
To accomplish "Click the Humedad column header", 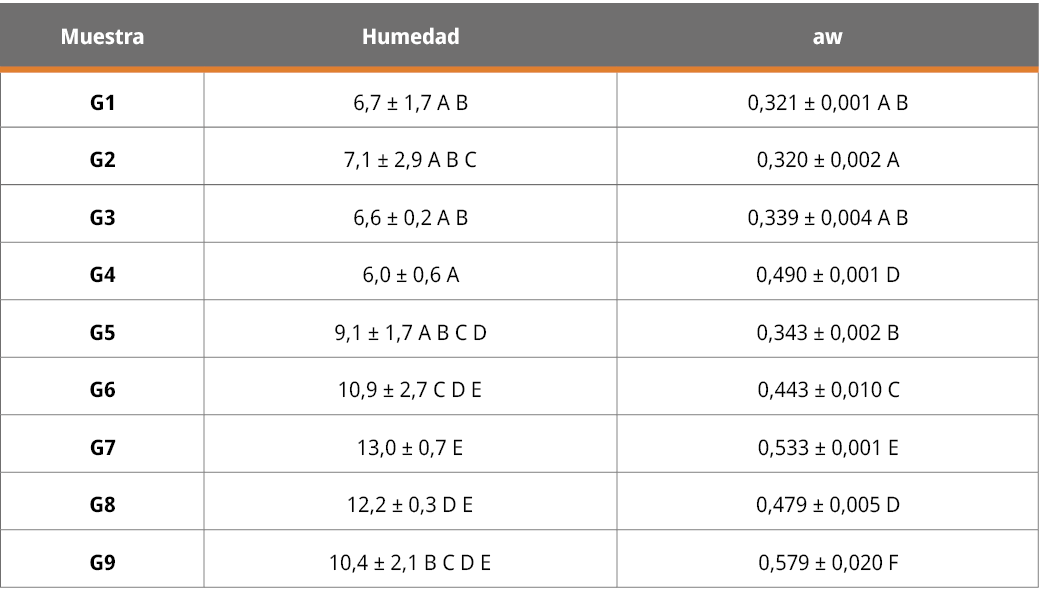I will (x=410, y=37).
